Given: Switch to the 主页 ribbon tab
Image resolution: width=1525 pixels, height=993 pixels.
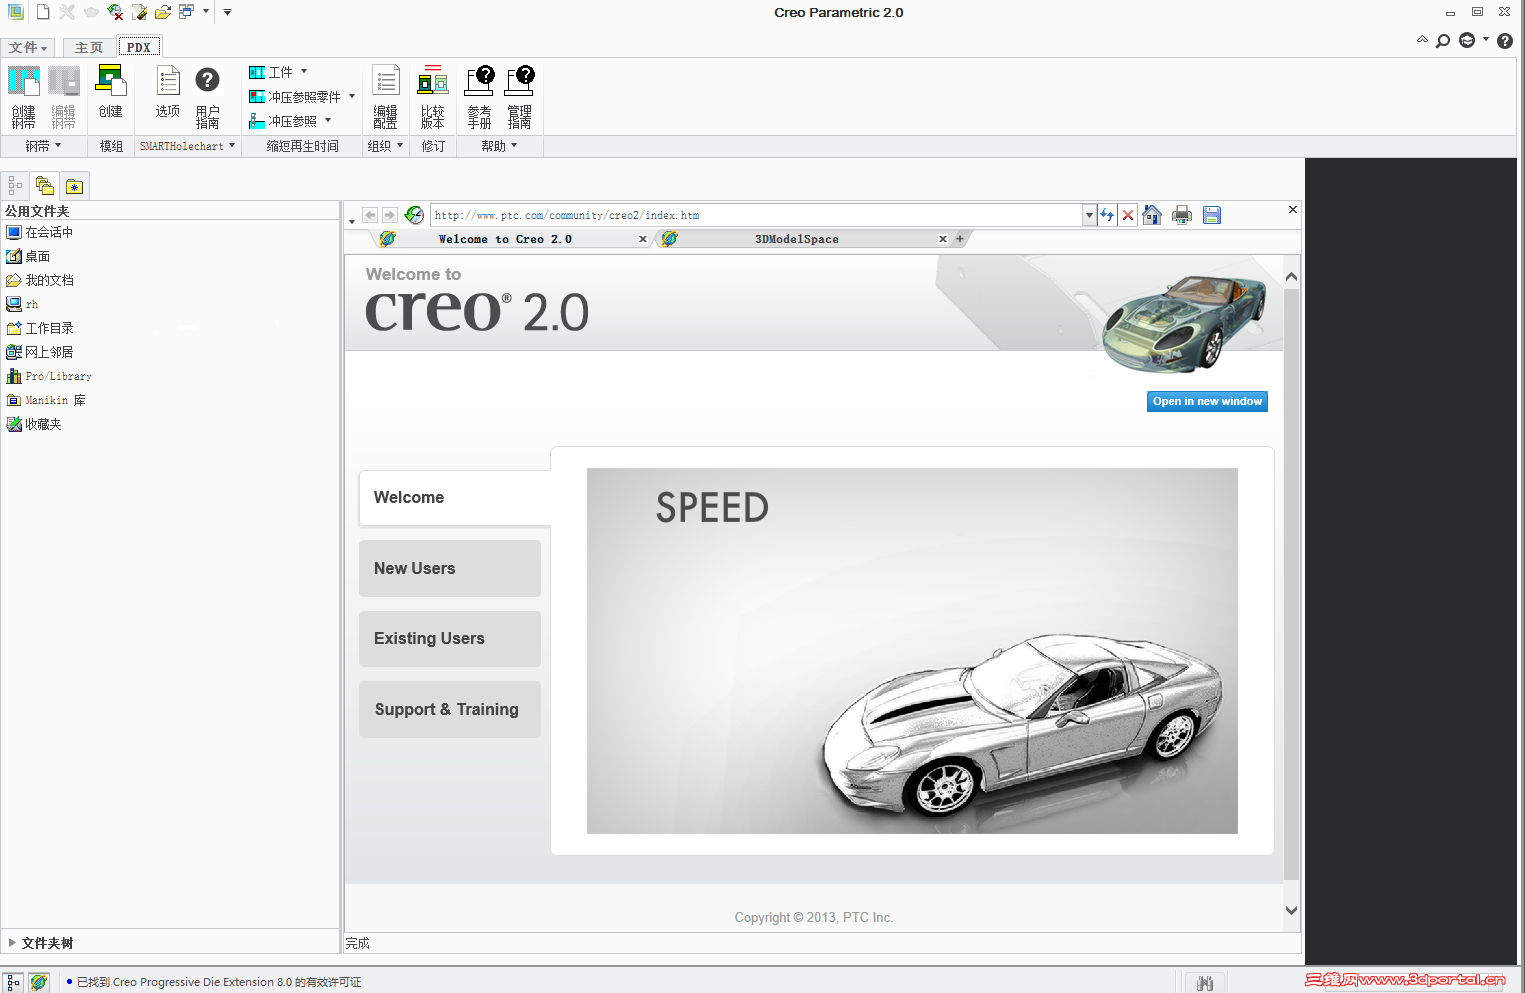Looking at the screenshot, I should coord(89,47).
